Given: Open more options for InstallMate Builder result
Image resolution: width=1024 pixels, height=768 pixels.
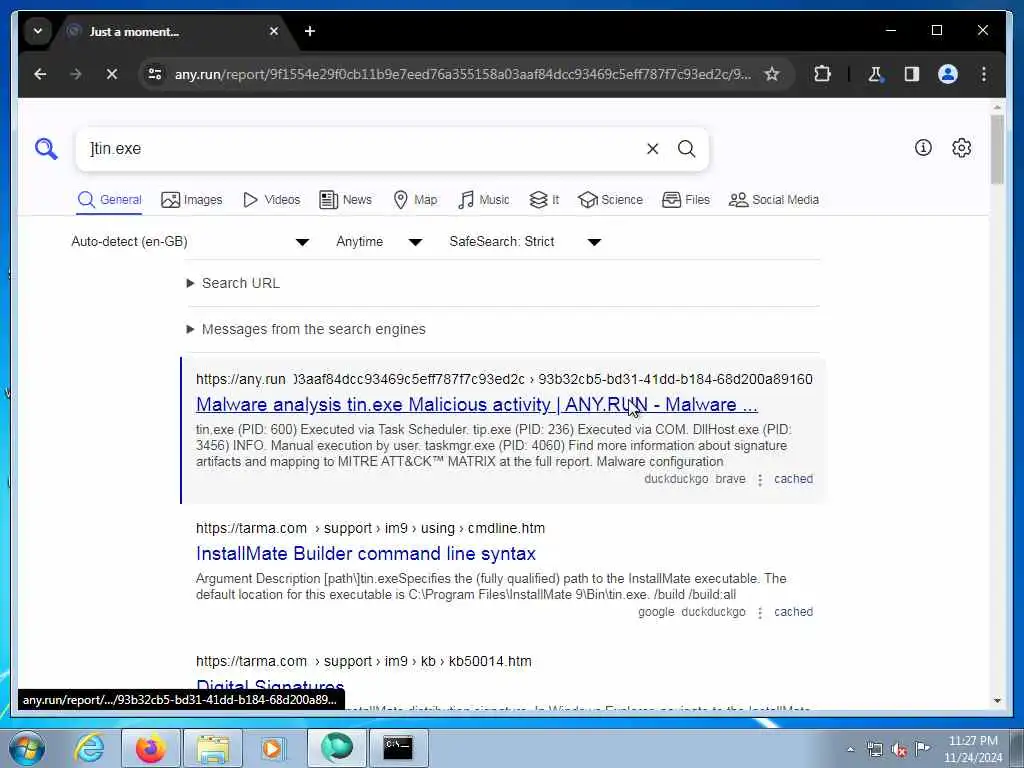Looking at the screenshot, I should click(760, 613).
